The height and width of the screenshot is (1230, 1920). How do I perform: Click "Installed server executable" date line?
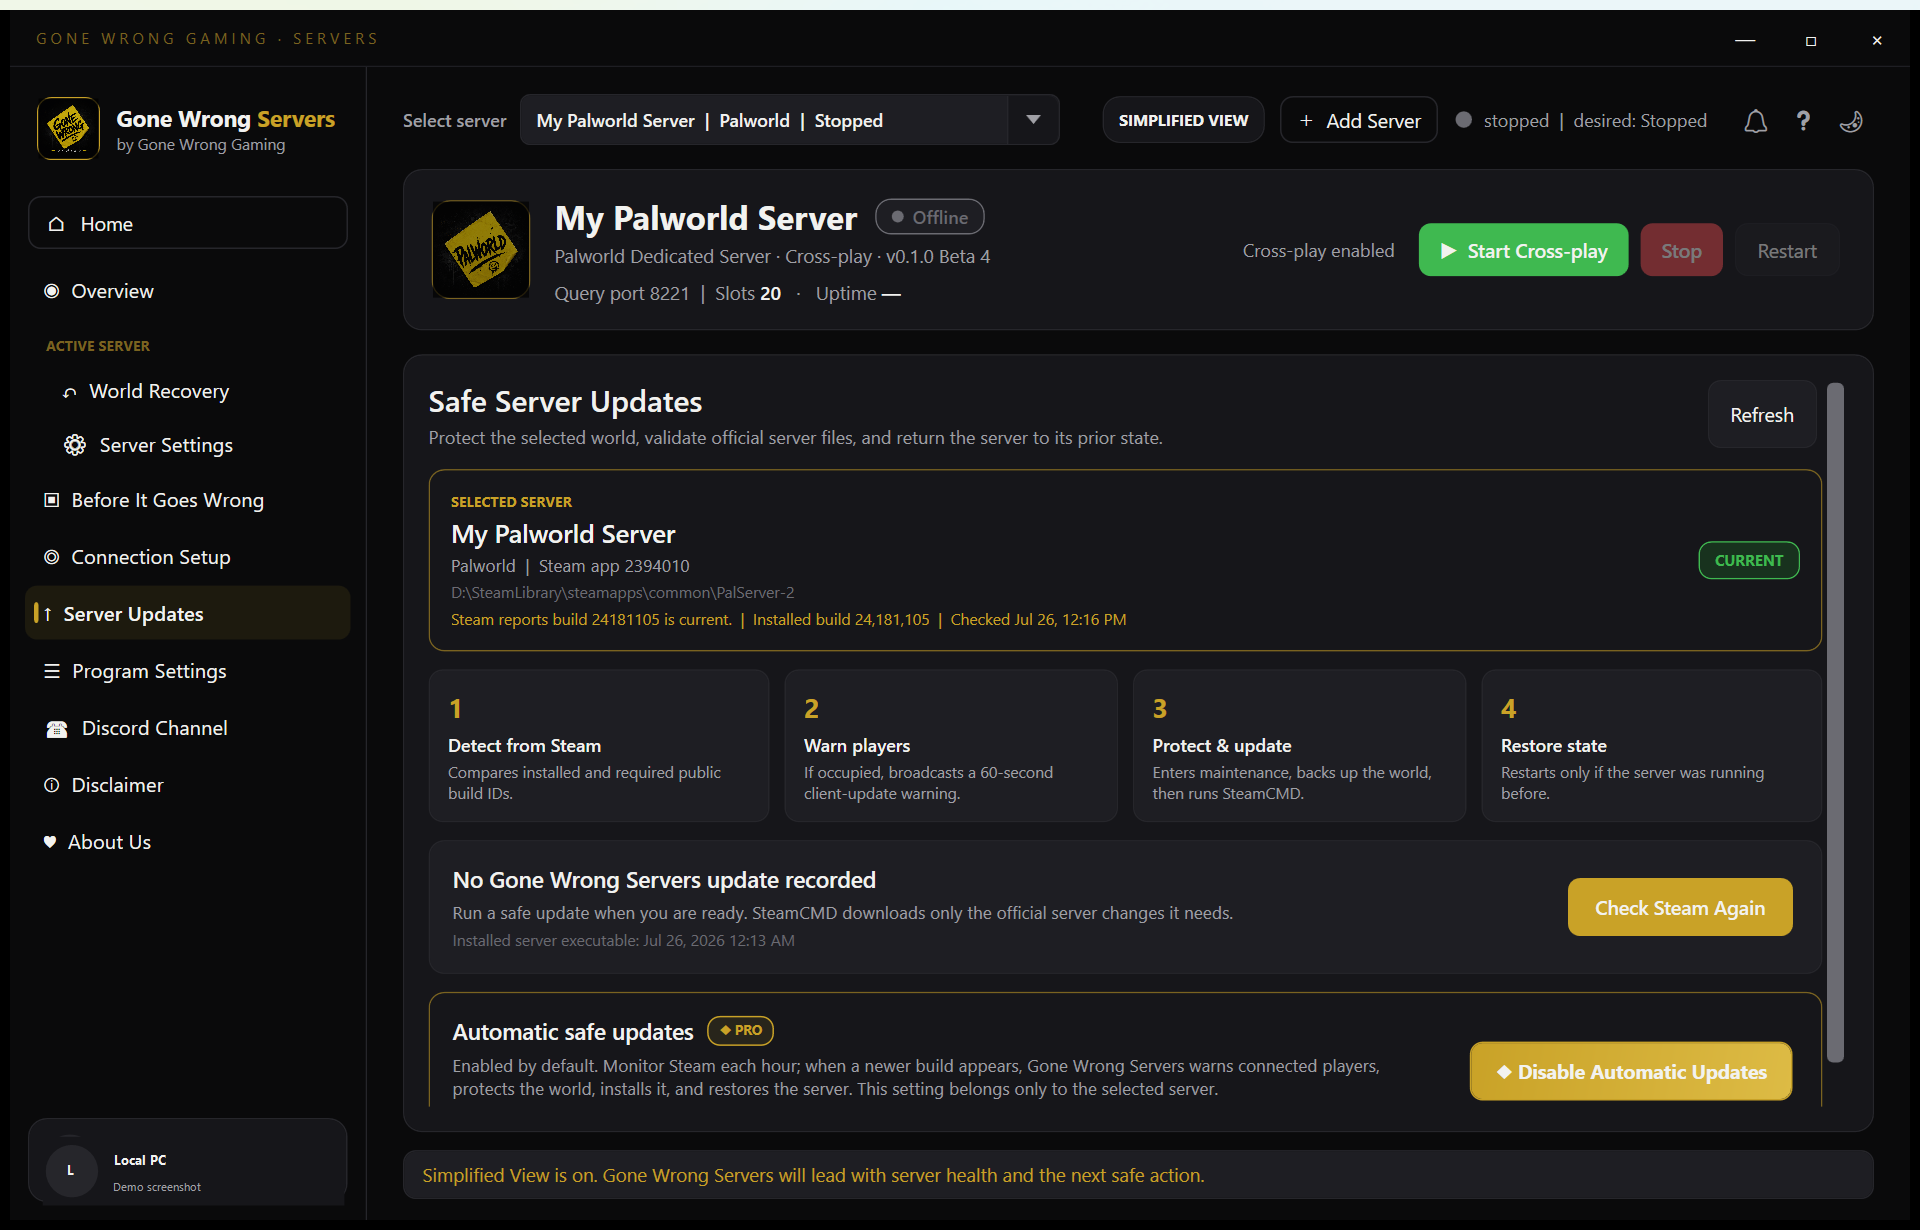[x=623, y=940]
